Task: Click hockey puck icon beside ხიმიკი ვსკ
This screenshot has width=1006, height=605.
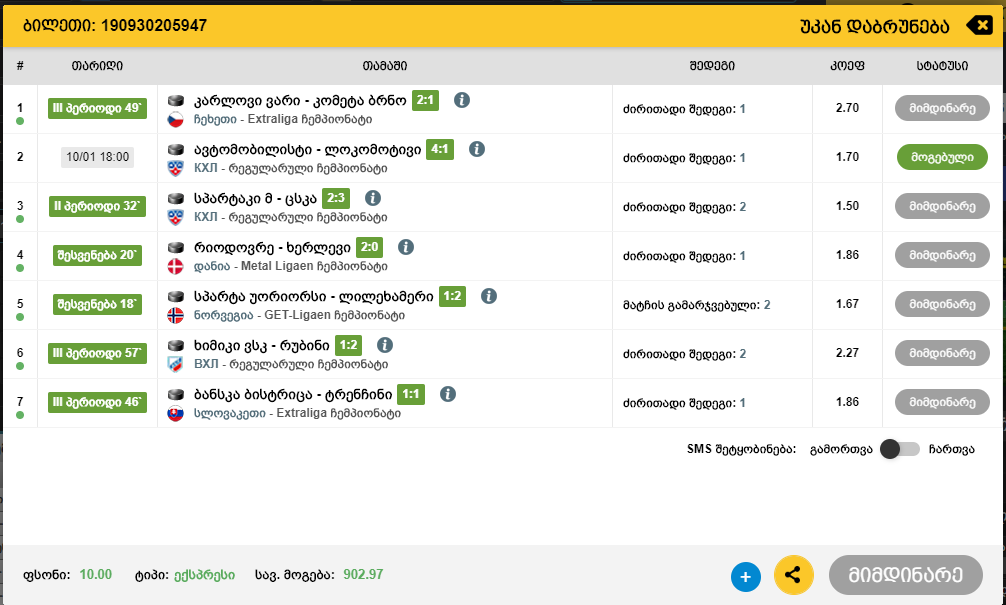Action: pyautogui.click(x=176, y=345)
